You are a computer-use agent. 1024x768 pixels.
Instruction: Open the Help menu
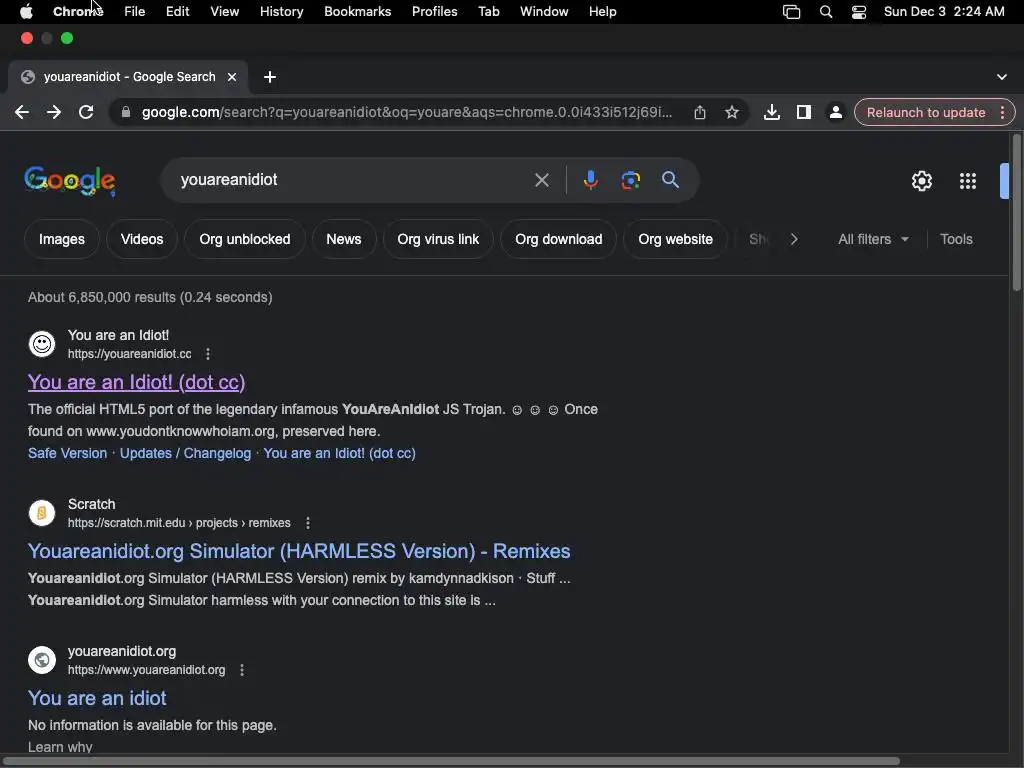(602, 12)
